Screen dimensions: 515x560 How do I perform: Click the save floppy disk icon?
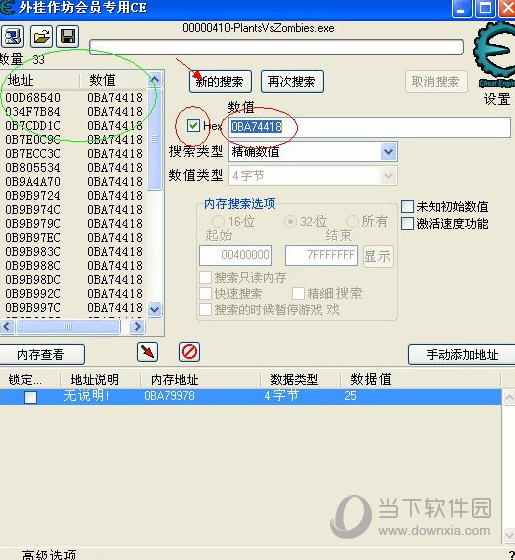tap(68, 36)
